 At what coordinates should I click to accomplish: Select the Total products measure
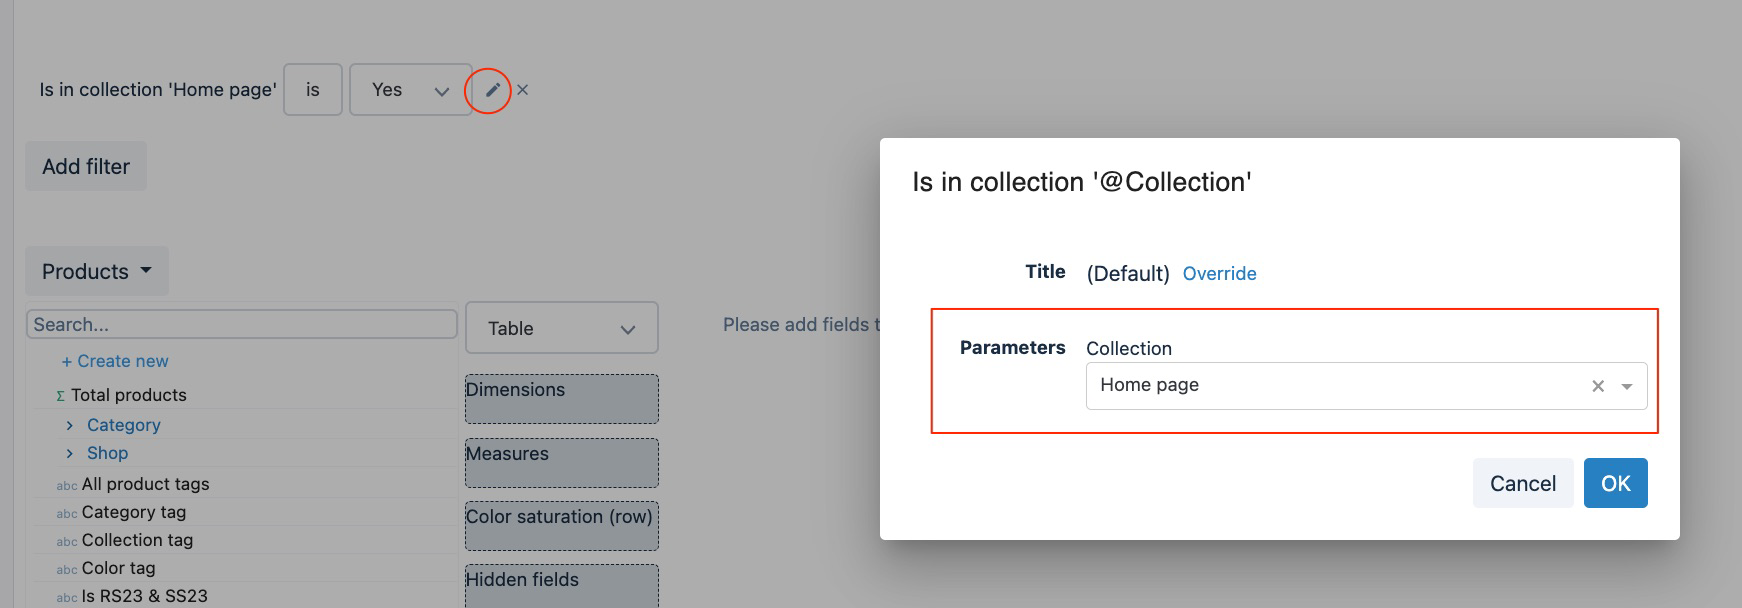point(128,395)
